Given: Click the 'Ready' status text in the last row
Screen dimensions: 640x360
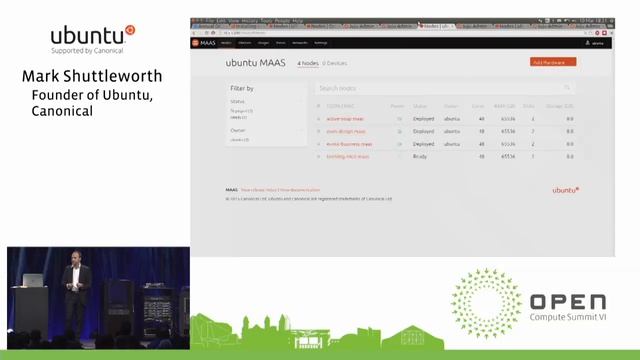Looking at the screenshot, I should [420, 156].
